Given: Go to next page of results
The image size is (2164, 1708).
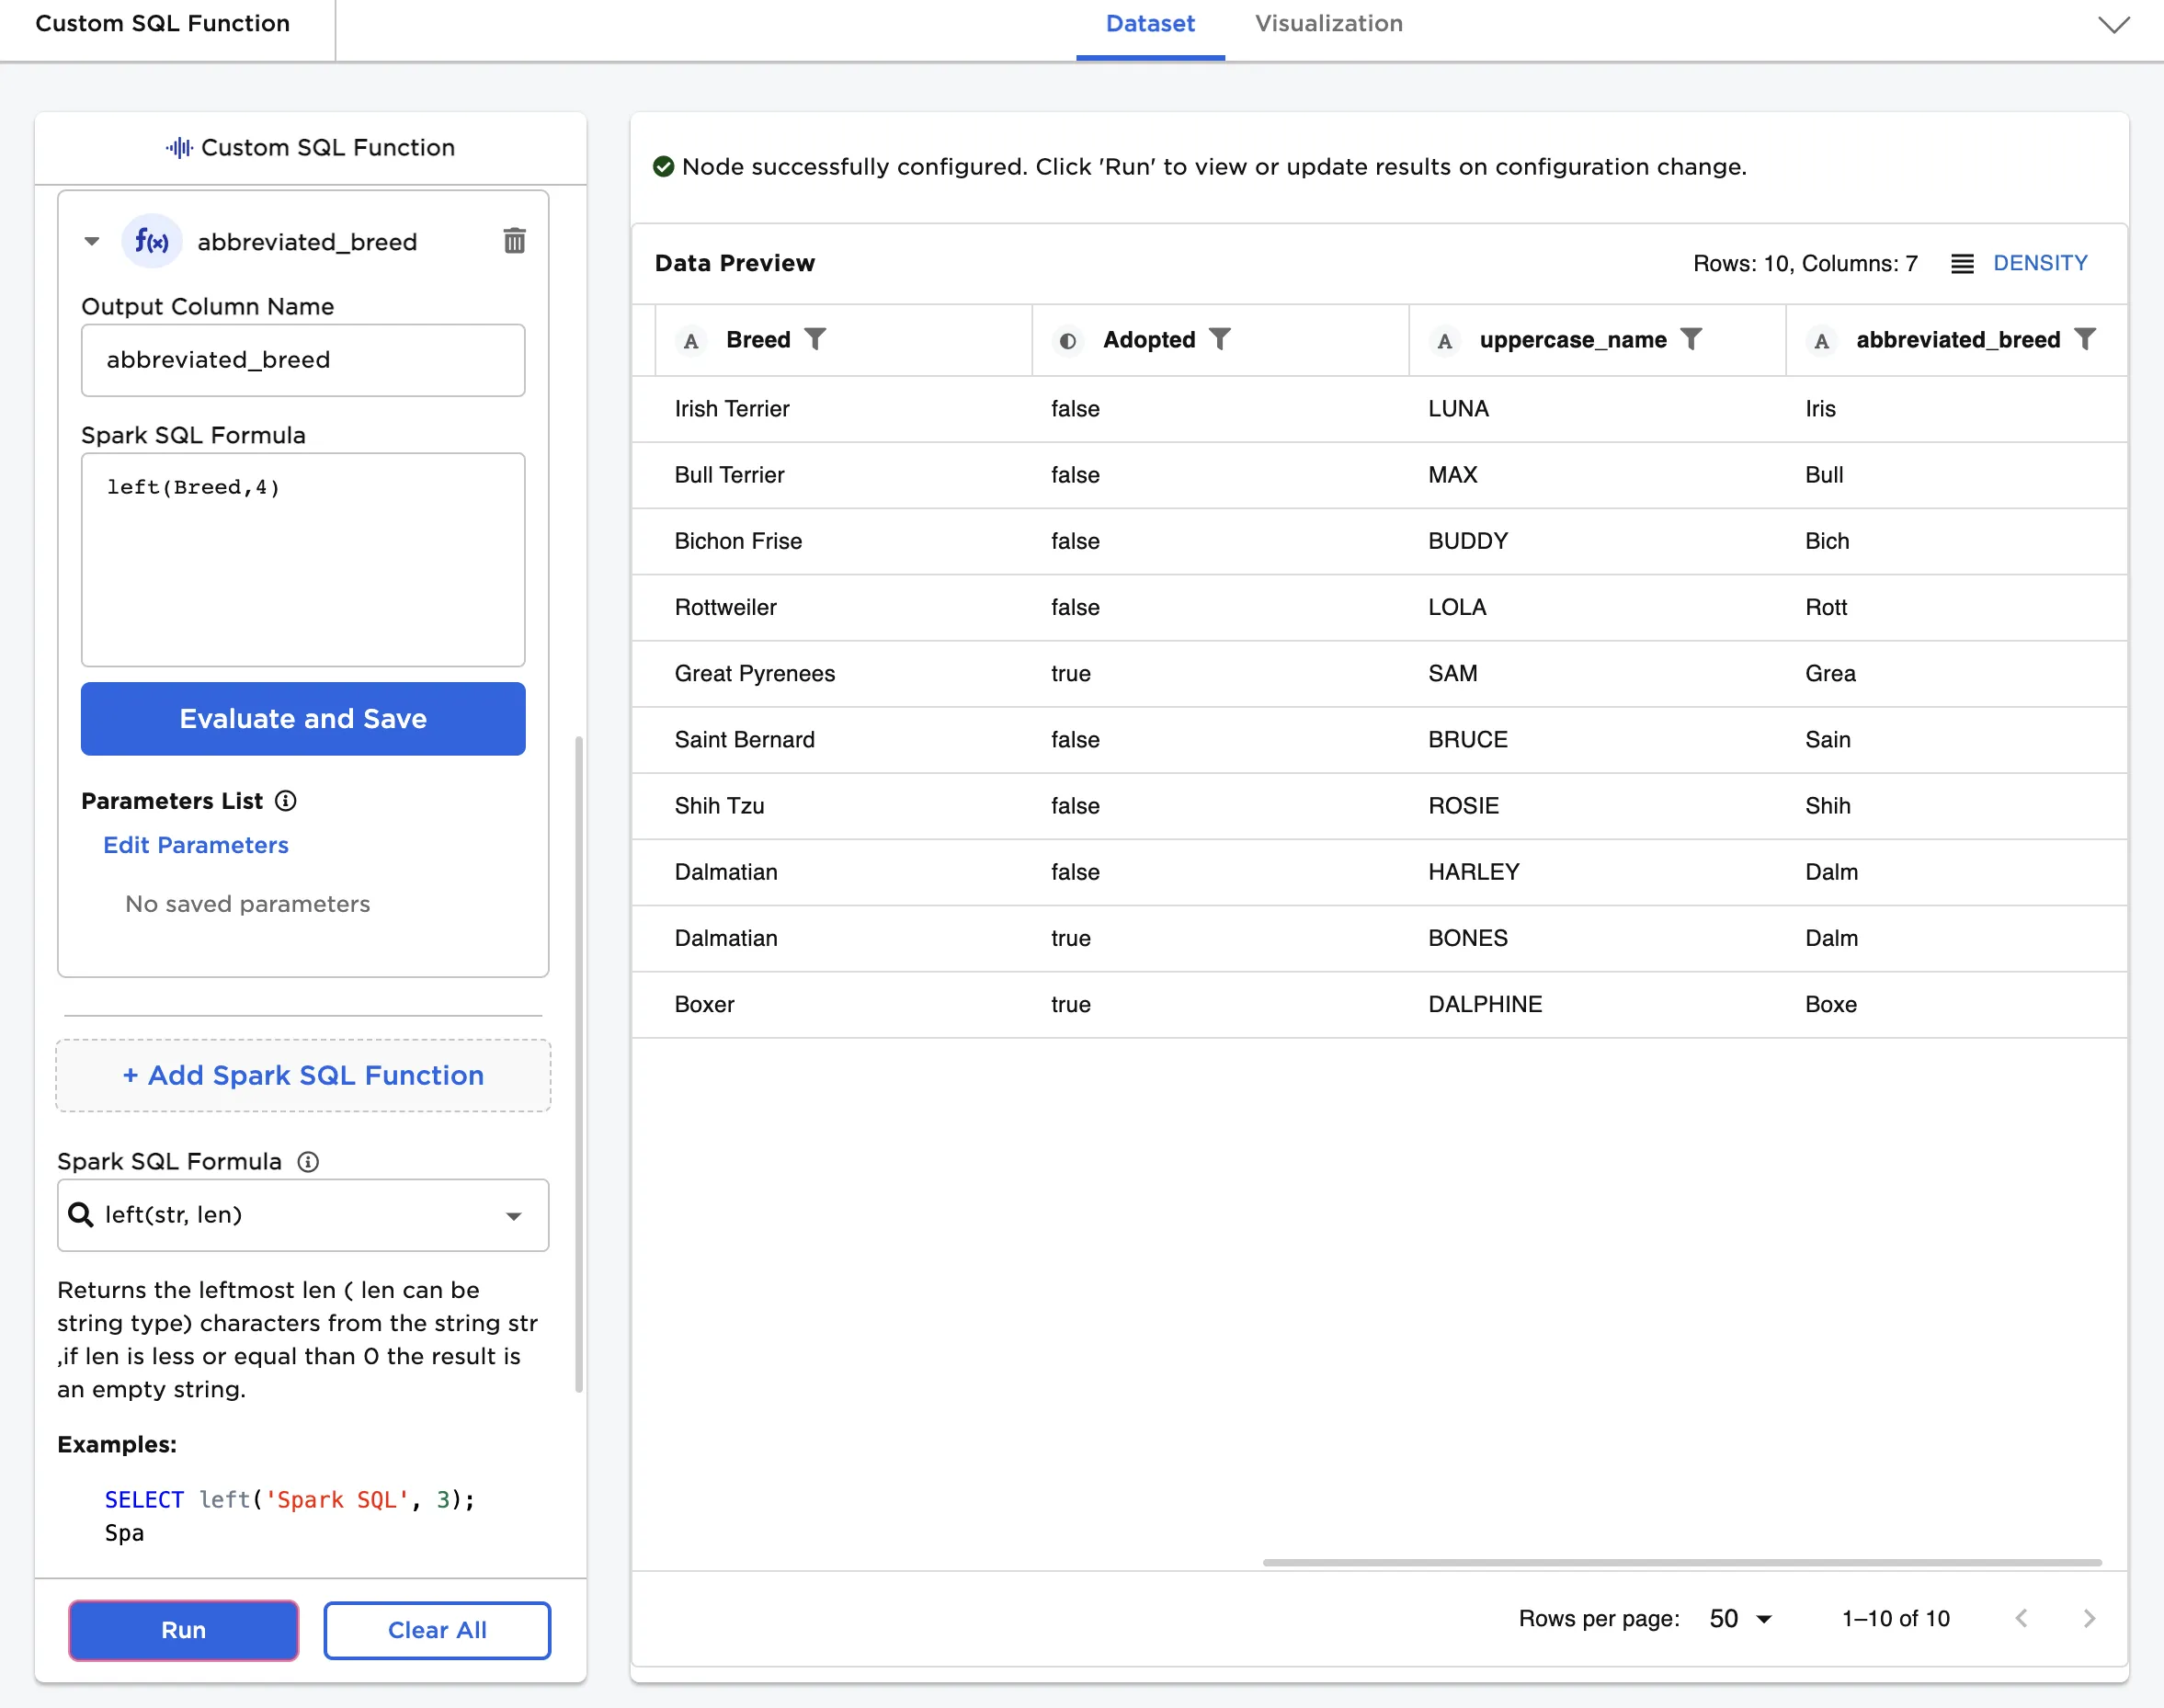Looking at the screenshot, I should [2089, 1619].
